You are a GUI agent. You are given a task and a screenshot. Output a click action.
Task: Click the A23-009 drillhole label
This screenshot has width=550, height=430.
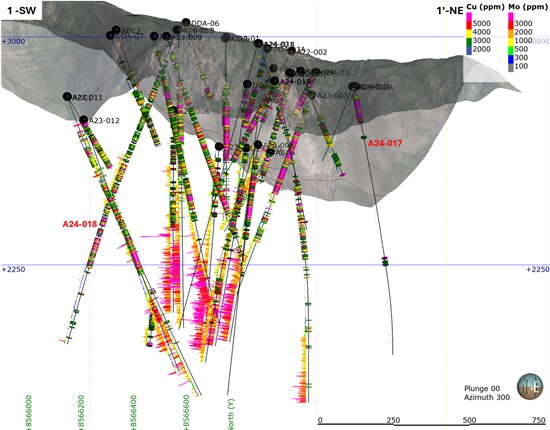187,37
